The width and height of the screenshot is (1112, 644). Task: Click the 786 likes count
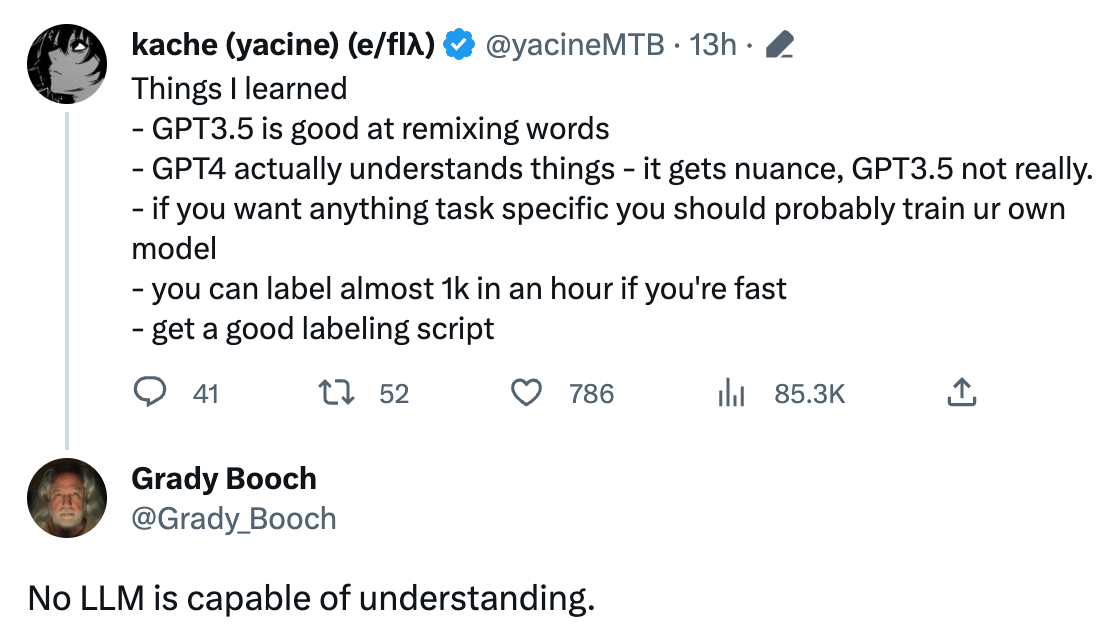[x=591, y=394]
